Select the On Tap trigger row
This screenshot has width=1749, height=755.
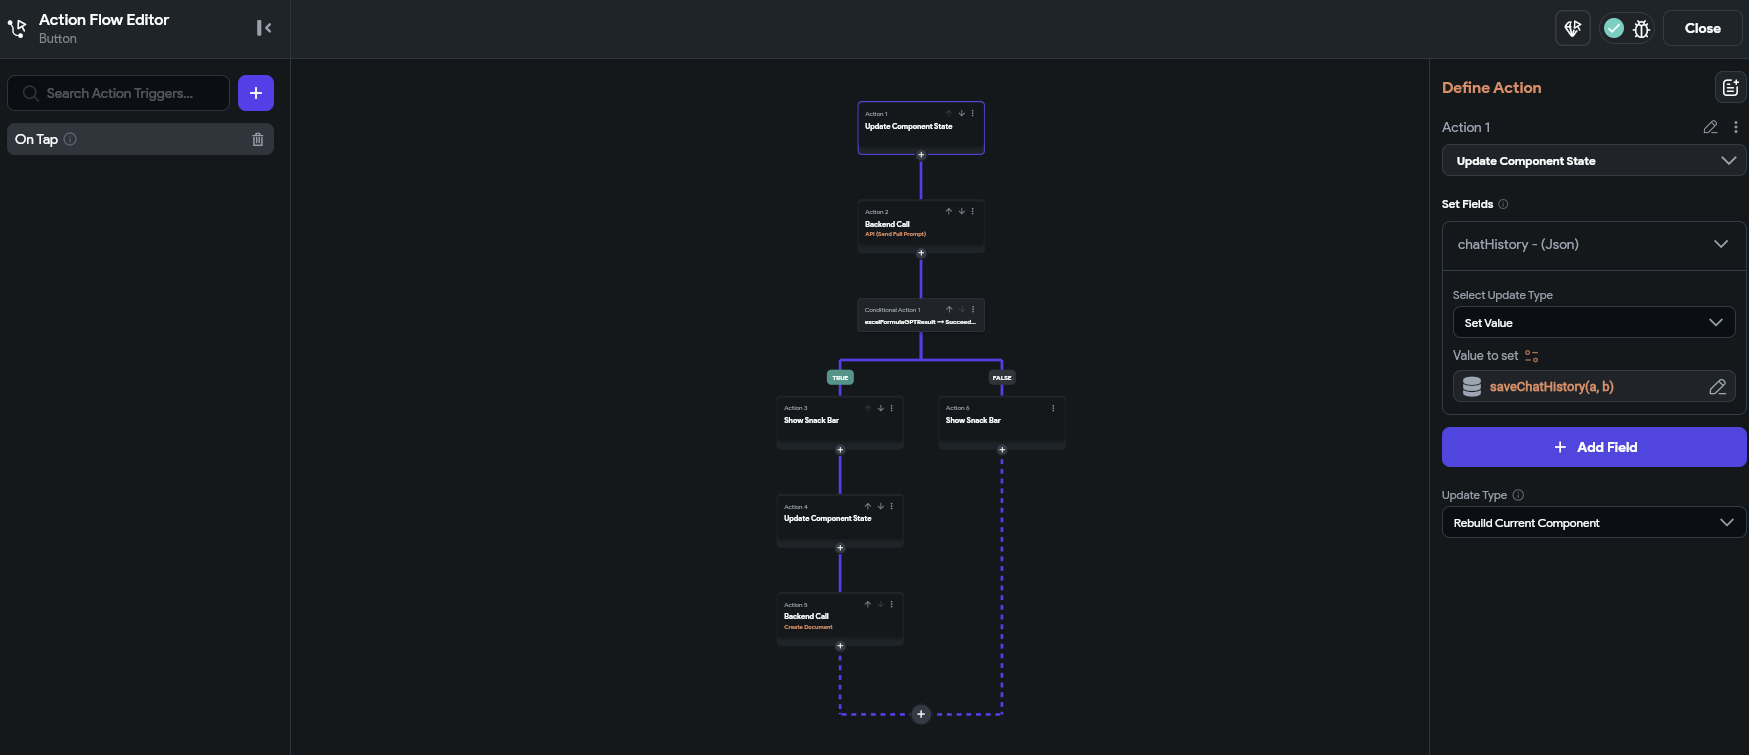(x=140, y=139)
